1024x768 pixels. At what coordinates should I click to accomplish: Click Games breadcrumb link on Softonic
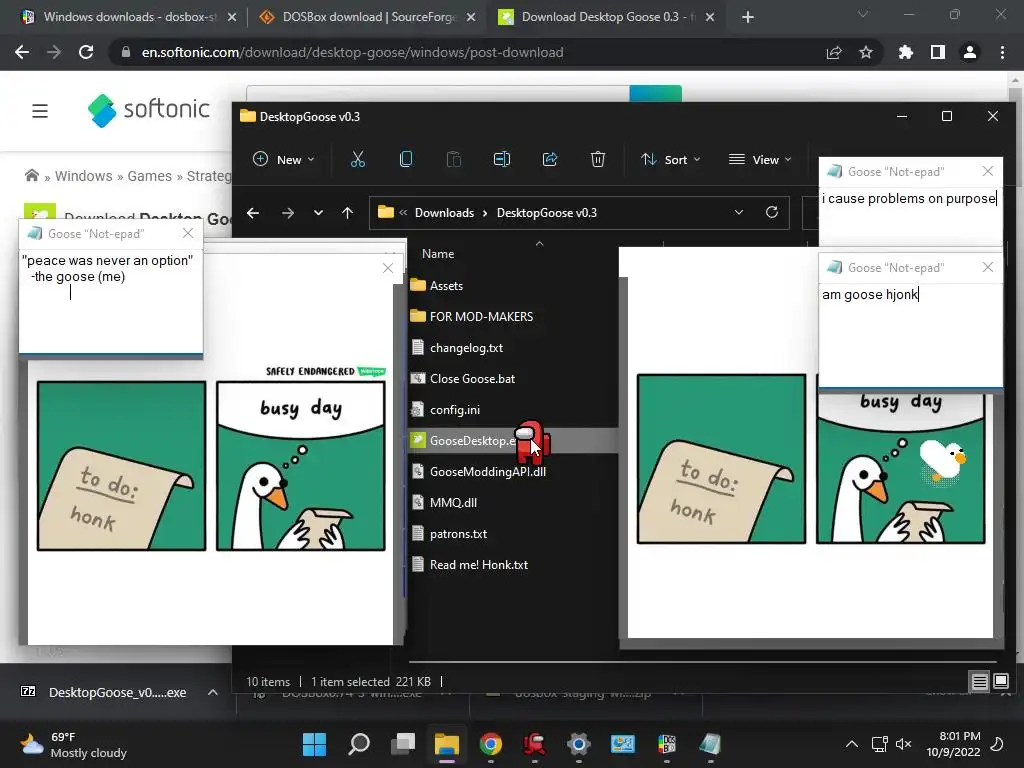[150, 176]
